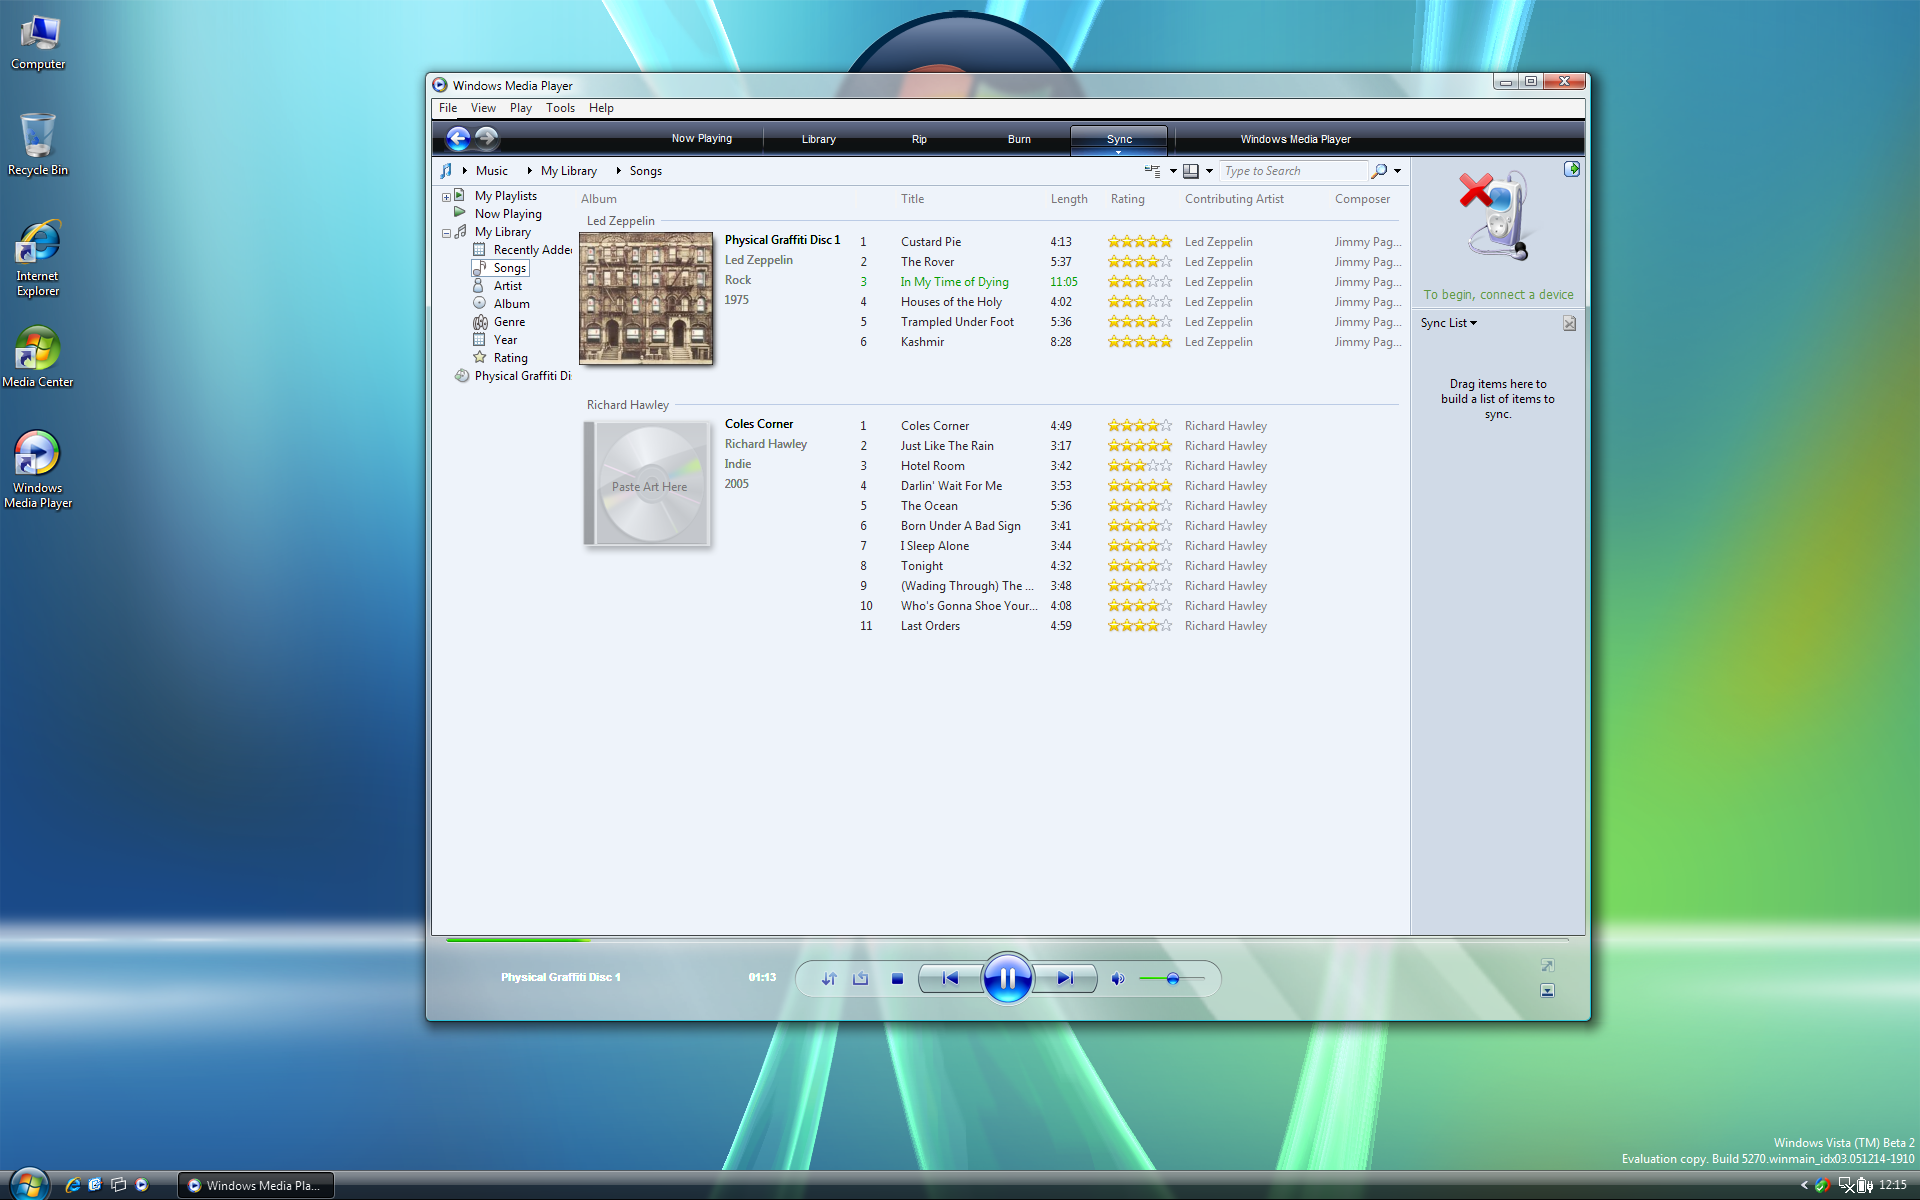Click the Type to Search field

1293,171
